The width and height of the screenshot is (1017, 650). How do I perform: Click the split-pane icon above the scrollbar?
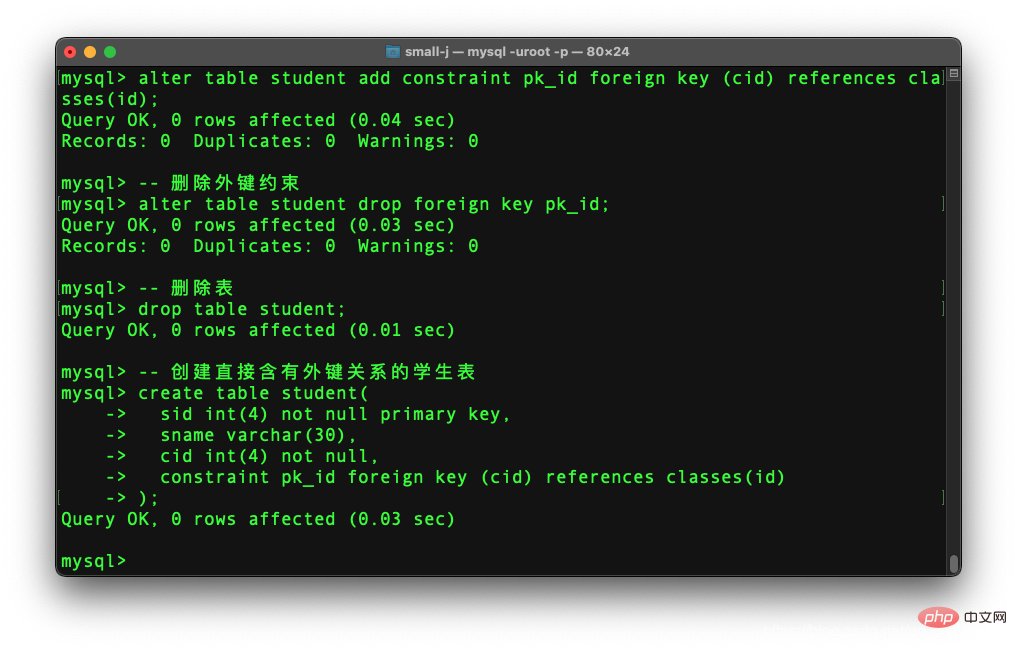[x=954, y=73]
